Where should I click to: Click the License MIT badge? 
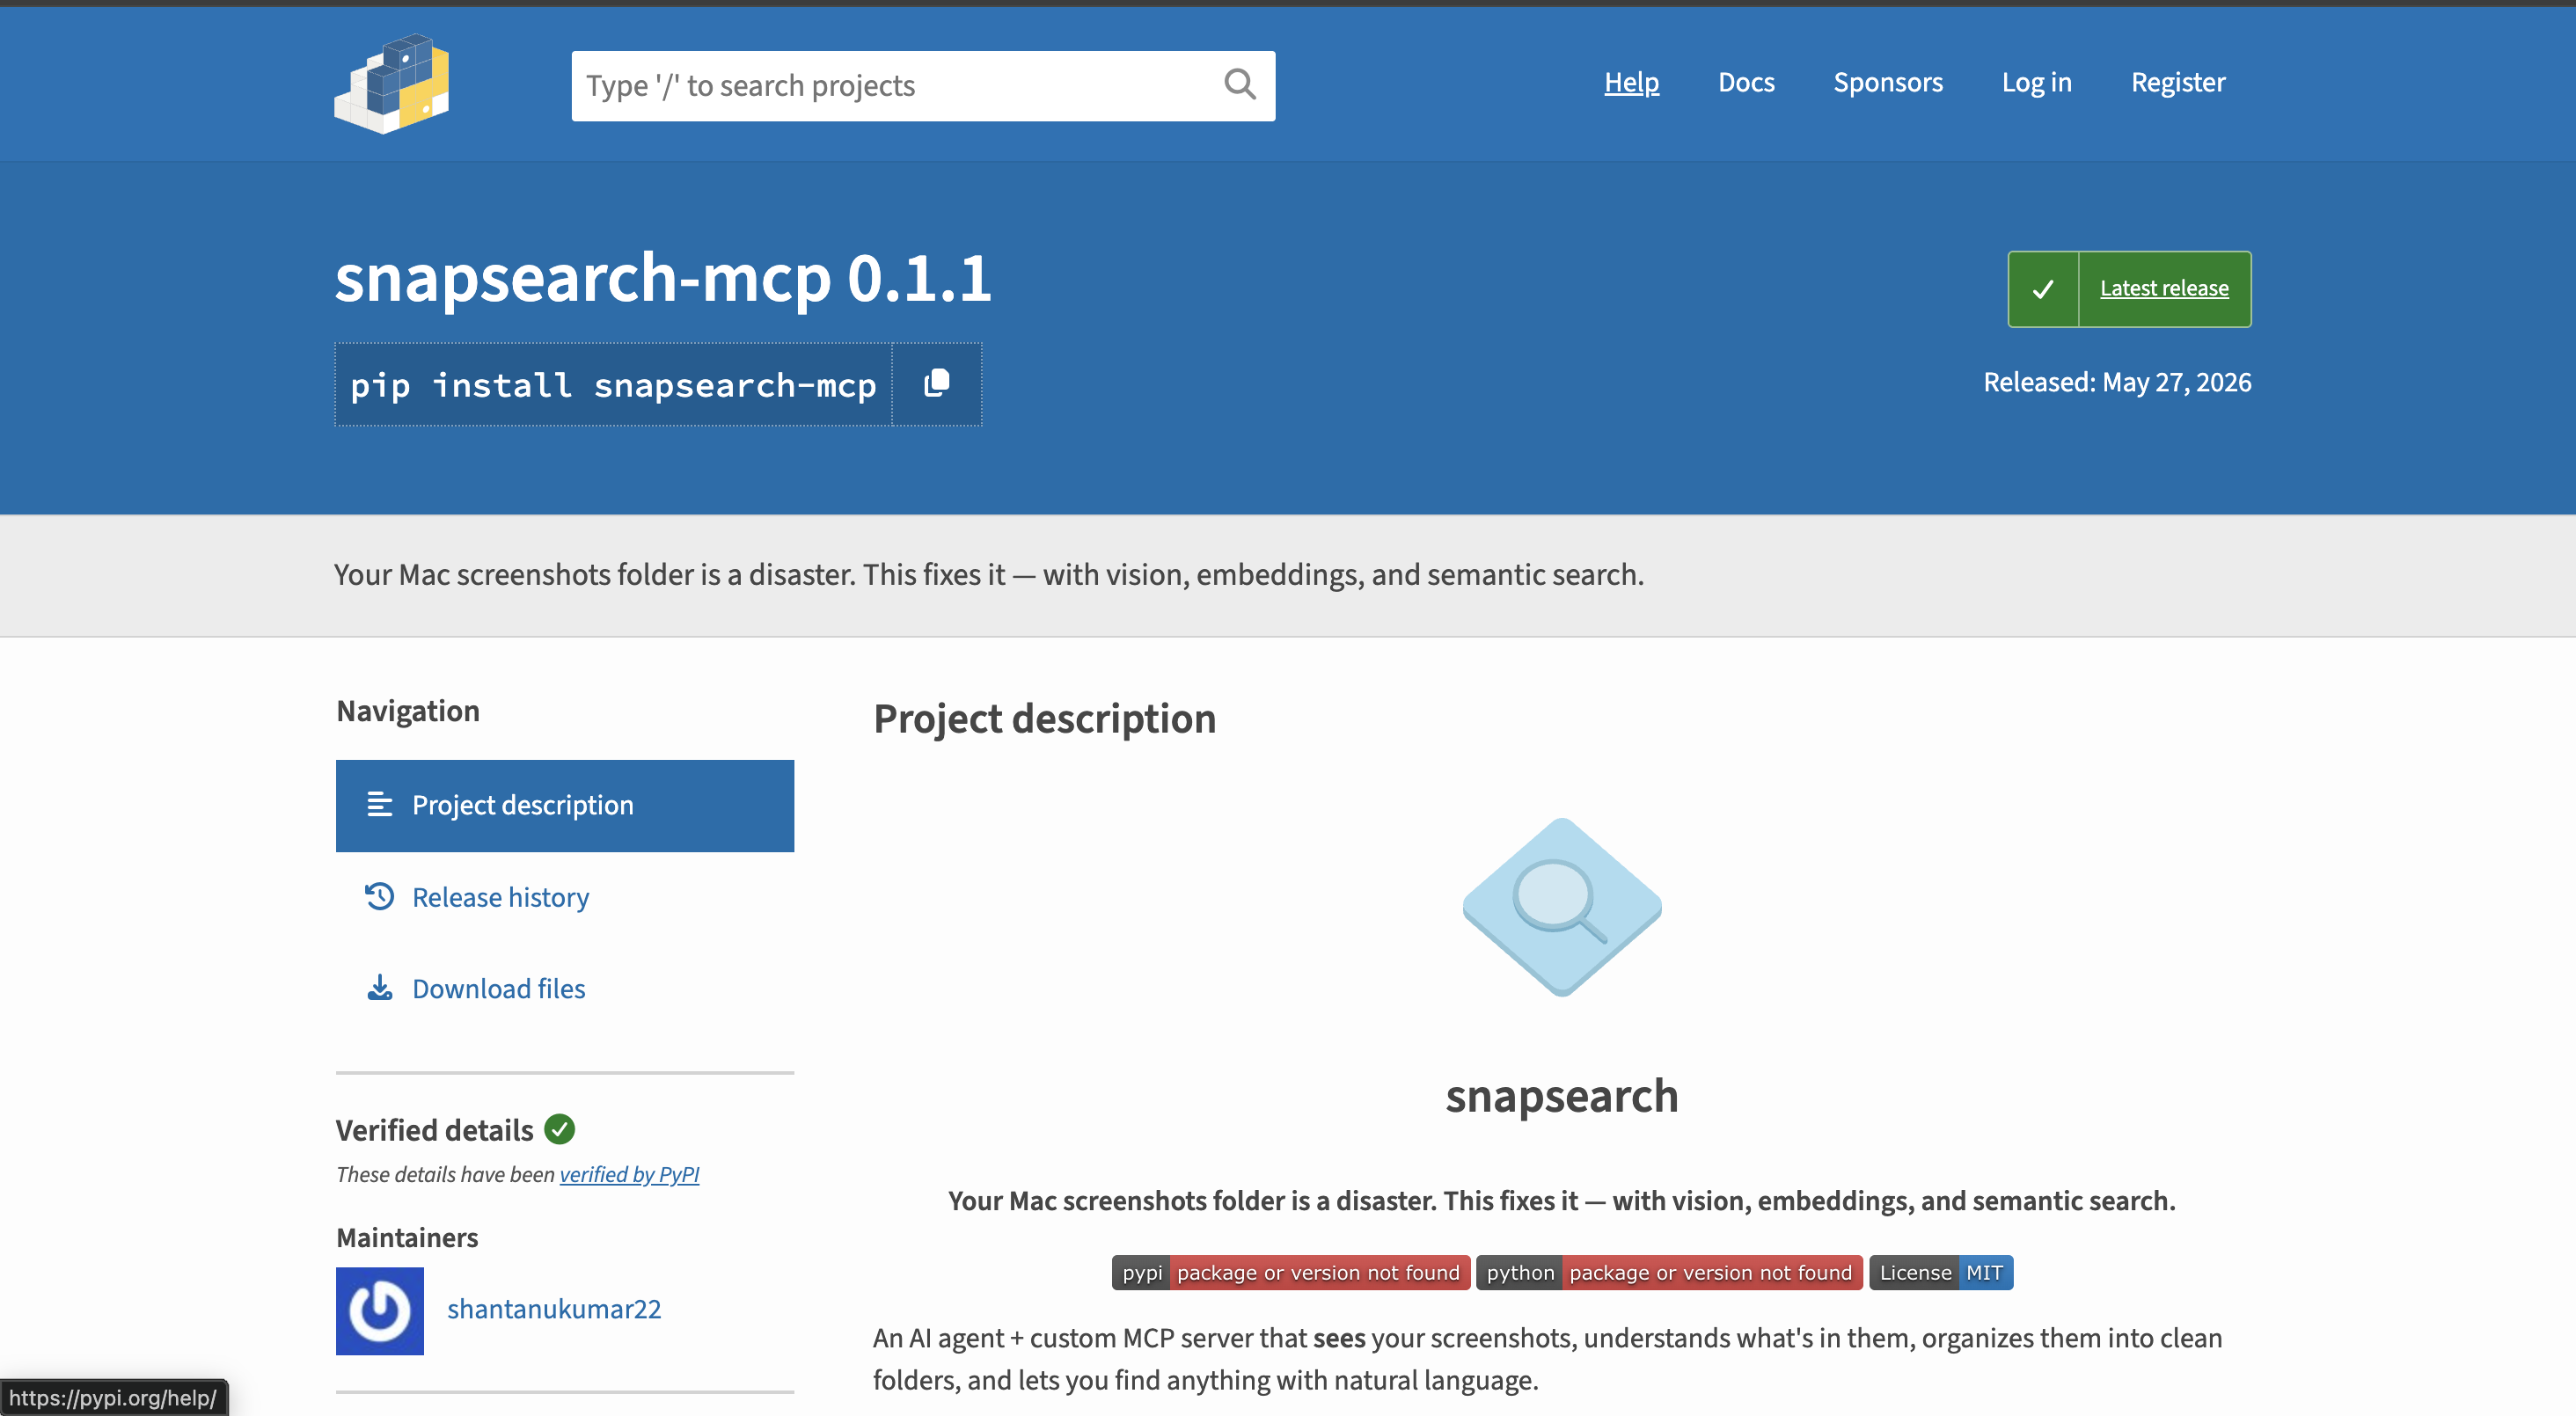(1941, 1273)
